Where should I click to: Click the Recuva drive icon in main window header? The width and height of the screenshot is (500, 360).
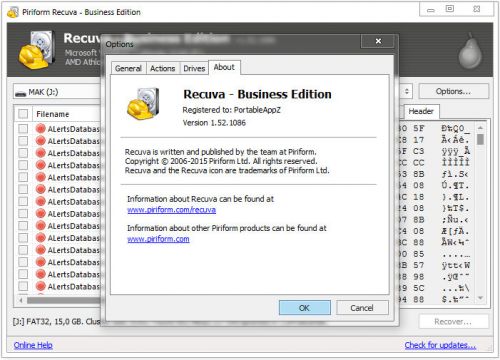[37, 50]
